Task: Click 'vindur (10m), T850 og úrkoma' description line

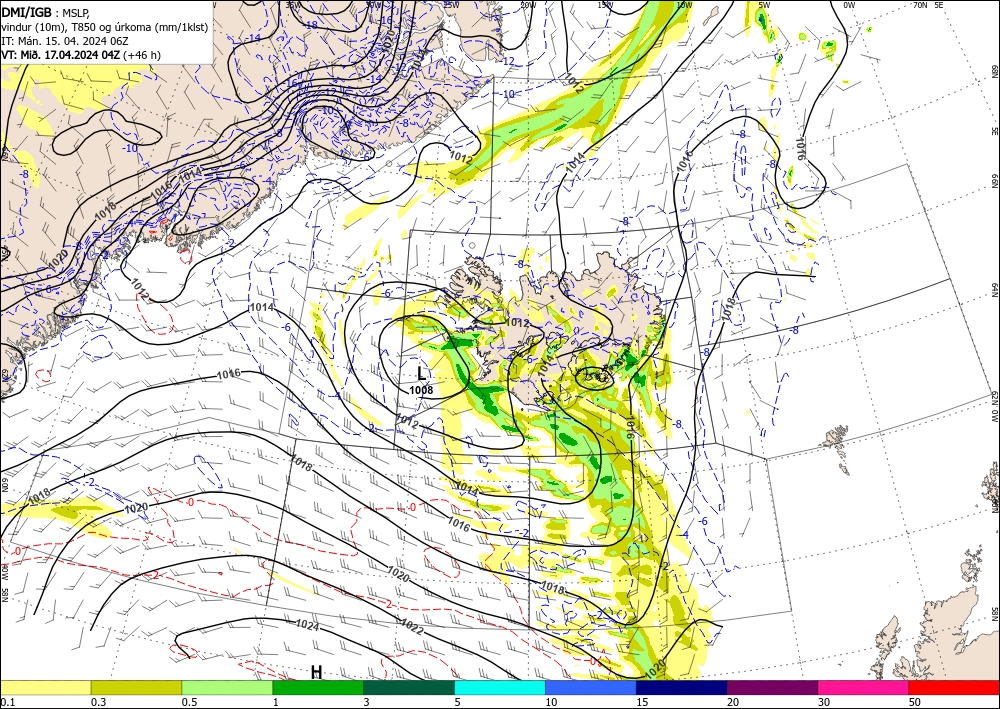Action: (x=105, y=27)
